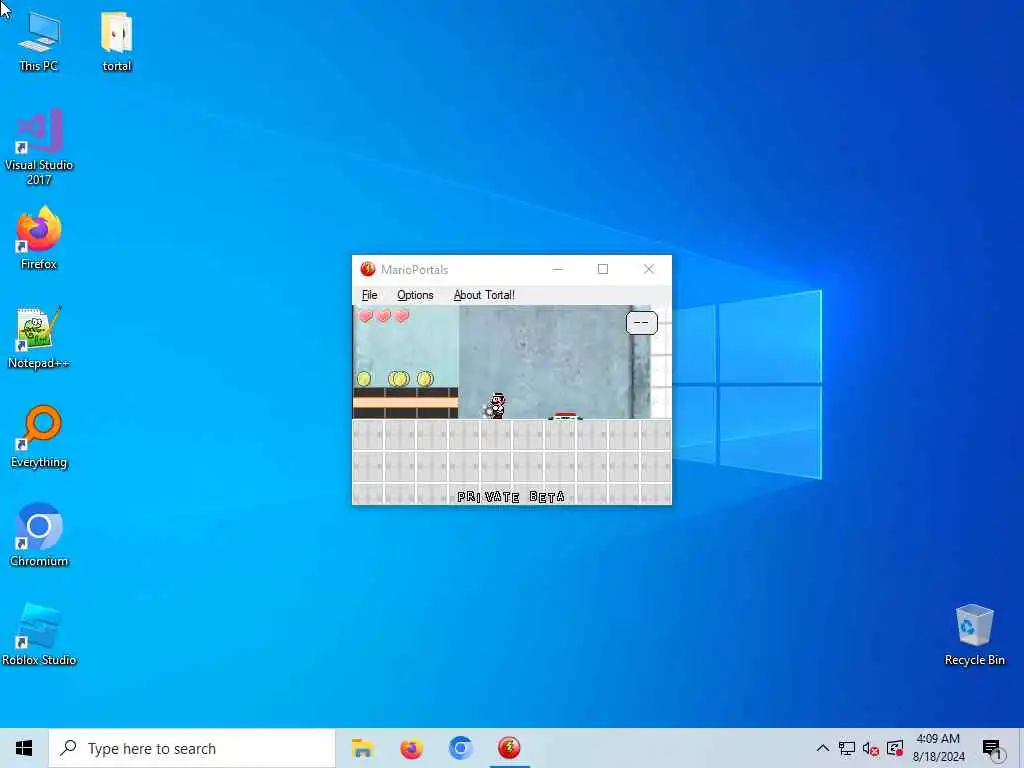
Task: Close the MarioPortals window
Action: click(x=648, y=269)
